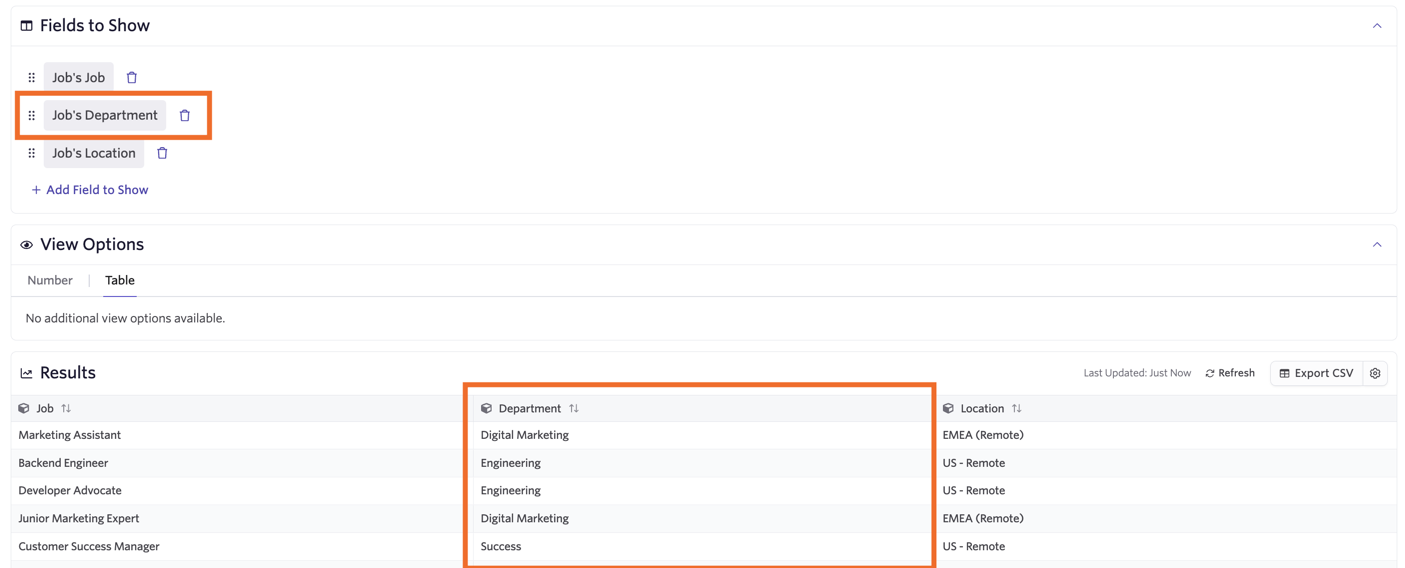Click US - Remote in Developer Advocate row
1405x568 pixels.
[x=974, y=490]
